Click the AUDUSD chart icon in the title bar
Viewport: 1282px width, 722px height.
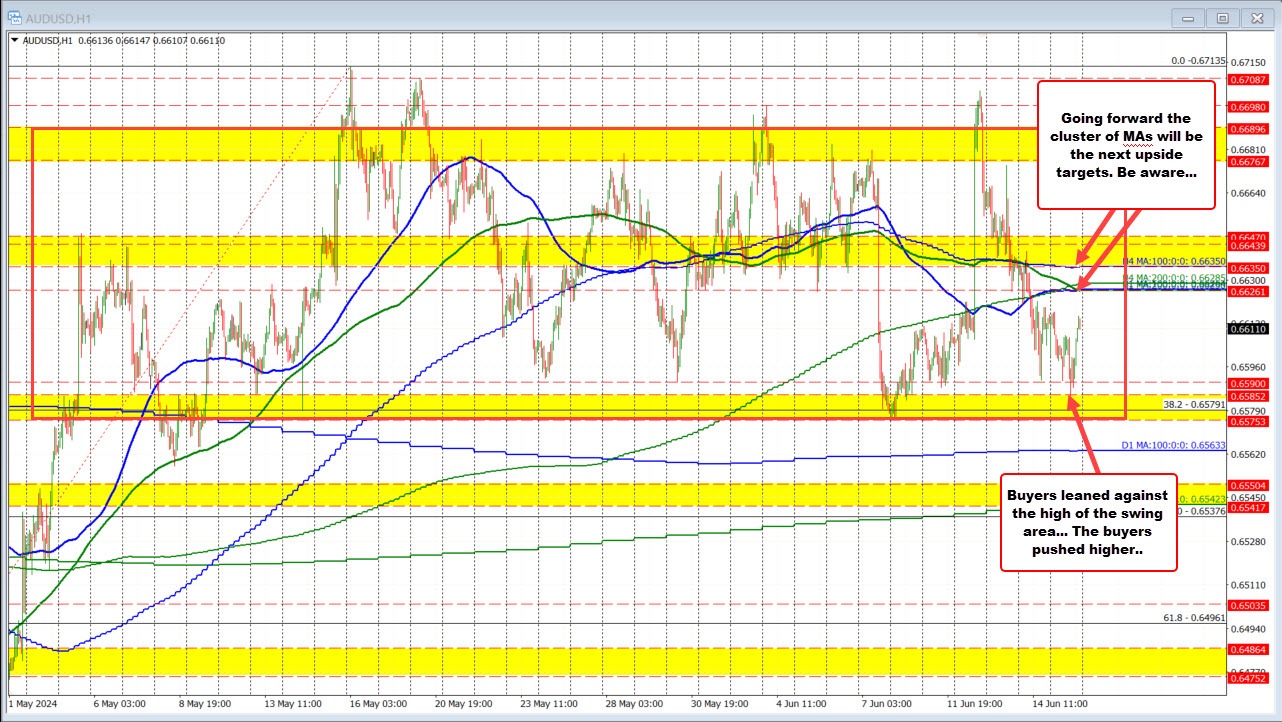pyautogui.click(x=14, y=17)
